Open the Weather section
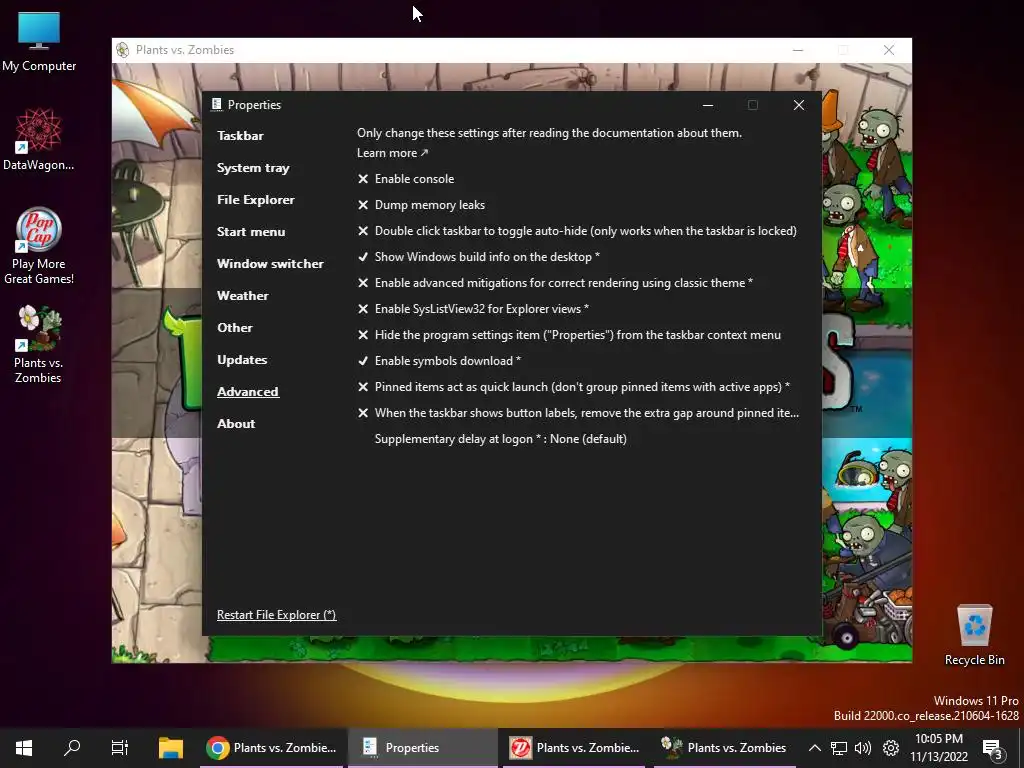This screenshot has width=1024, height=768. [242, 296]
